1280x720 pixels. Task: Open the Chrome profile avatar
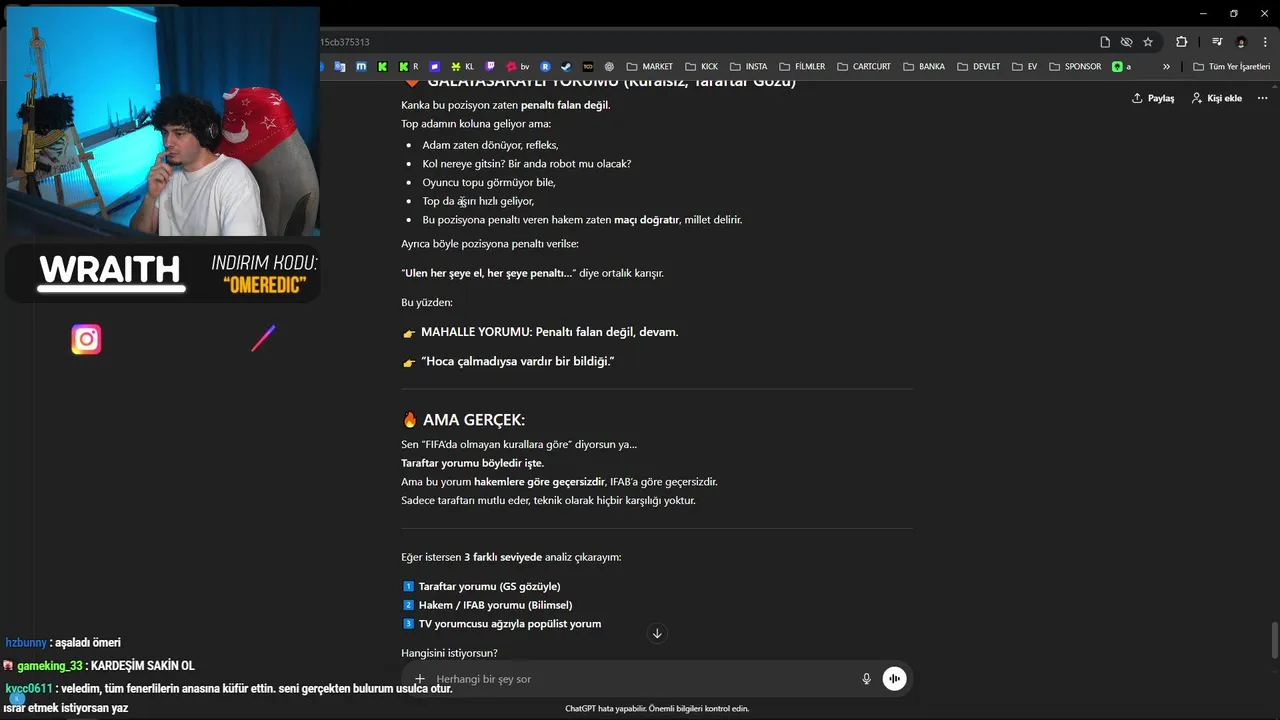1241,42
